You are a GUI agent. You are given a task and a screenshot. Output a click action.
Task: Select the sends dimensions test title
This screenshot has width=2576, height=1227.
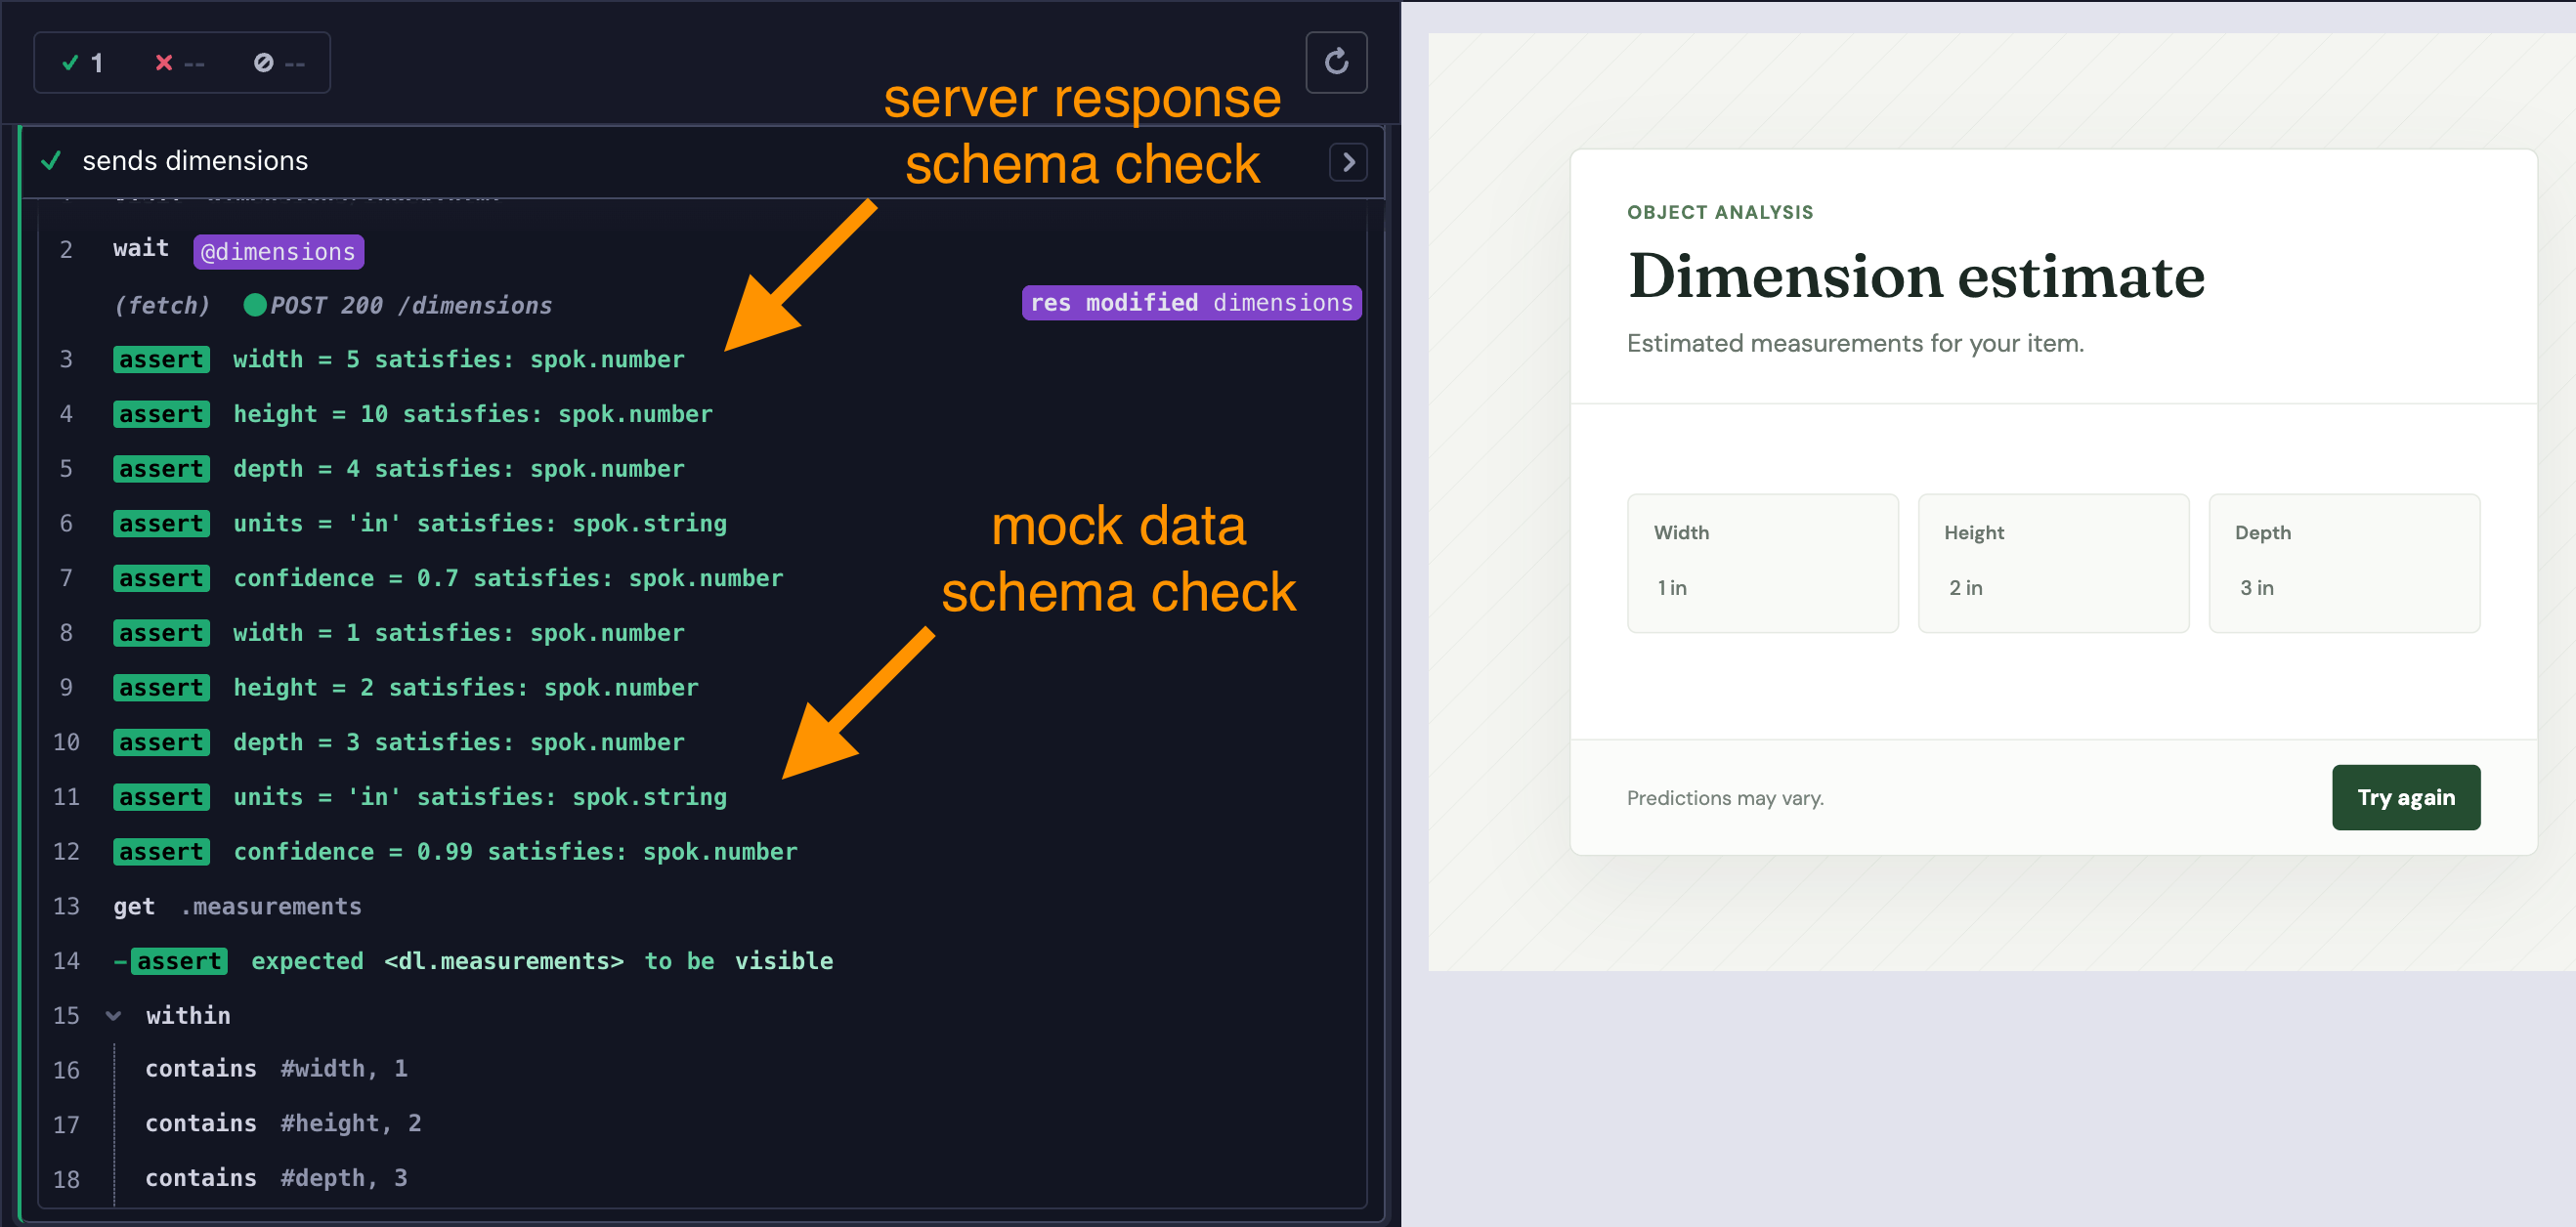(x=195, y=161)
